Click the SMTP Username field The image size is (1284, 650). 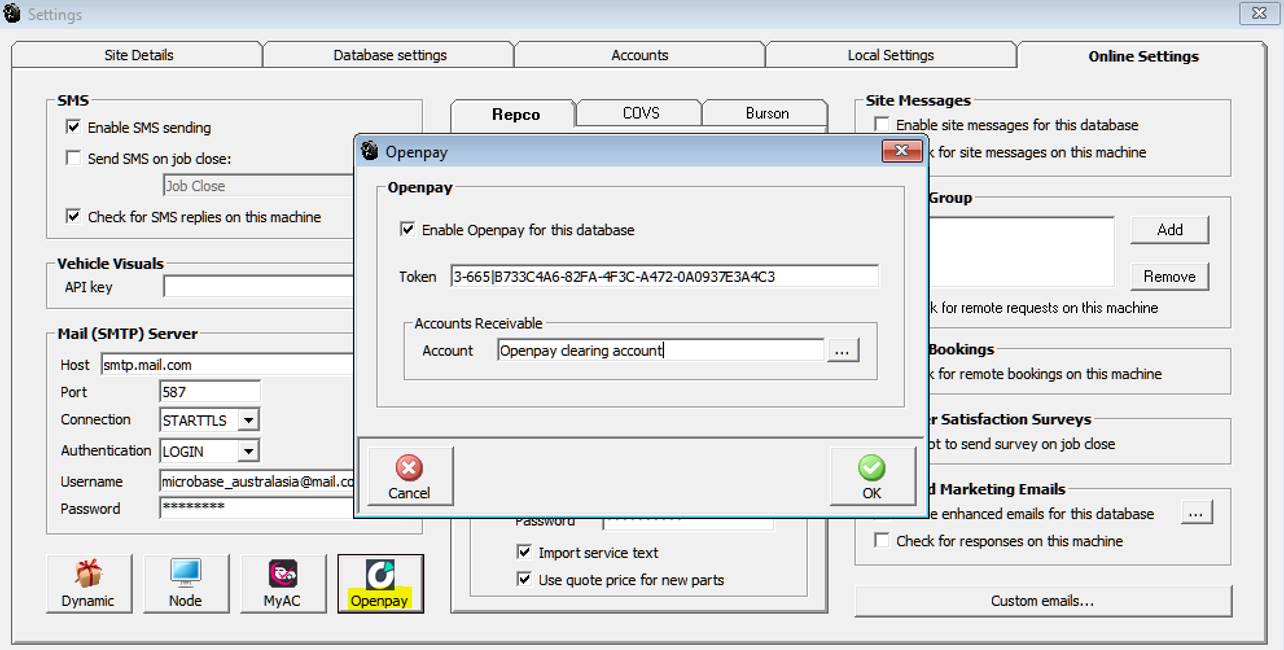click(257, 481)
